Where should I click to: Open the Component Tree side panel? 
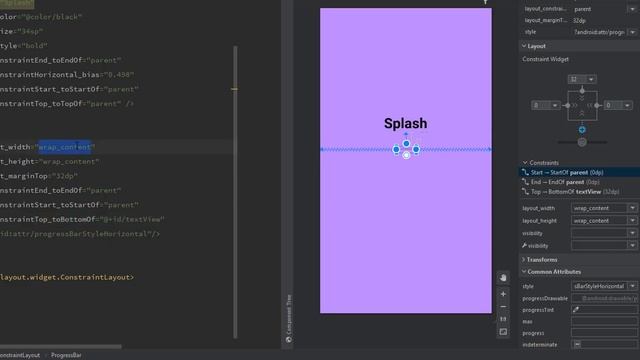(289, 318)
